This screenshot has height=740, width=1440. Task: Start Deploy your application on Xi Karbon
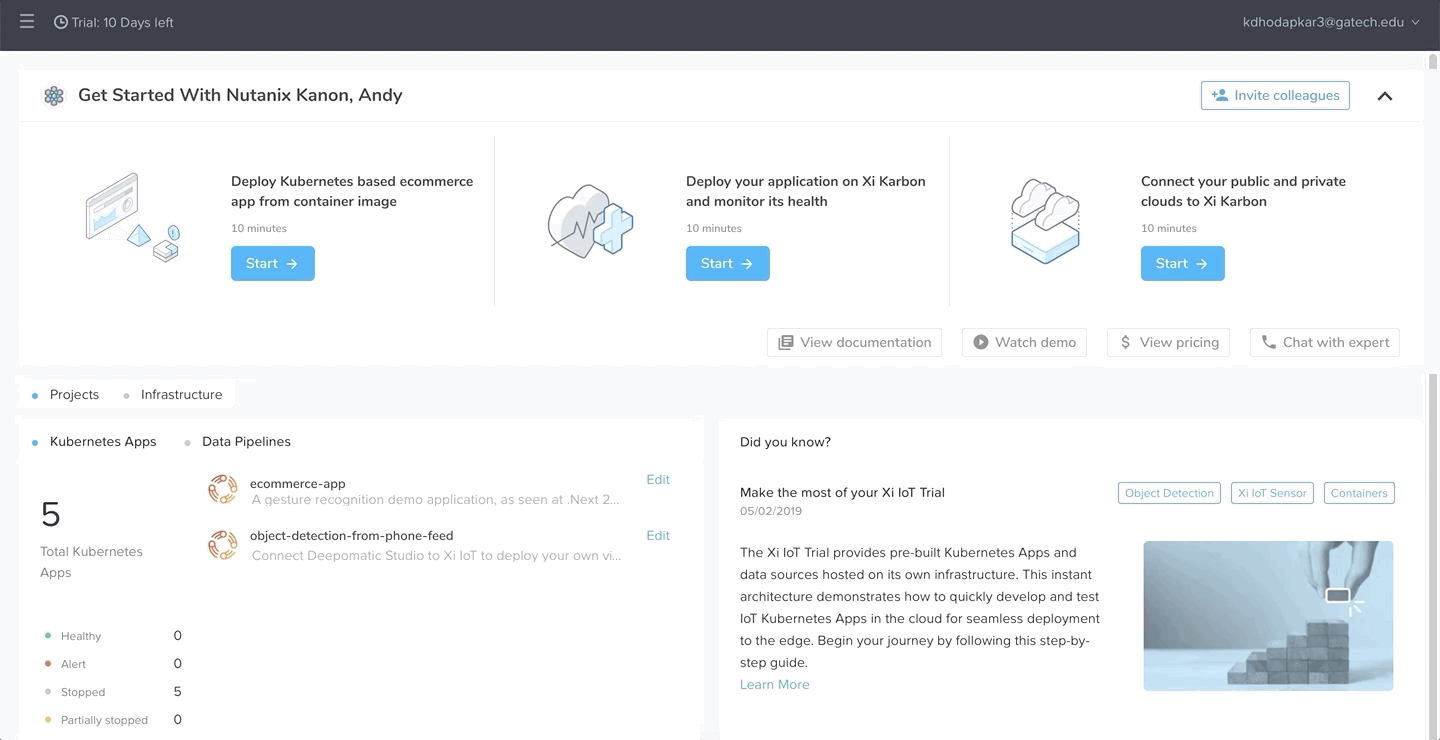click(728, 263)
